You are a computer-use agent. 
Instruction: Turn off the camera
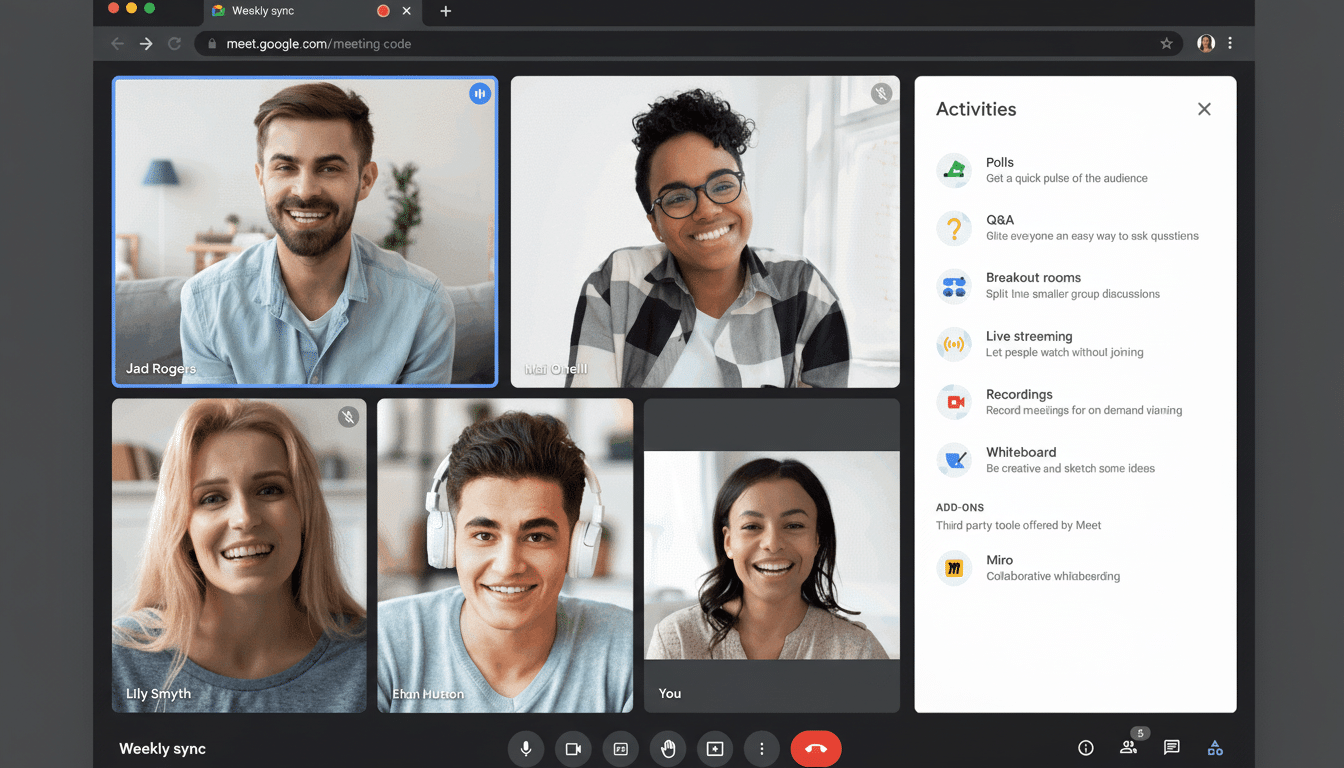tap(572, 748)
